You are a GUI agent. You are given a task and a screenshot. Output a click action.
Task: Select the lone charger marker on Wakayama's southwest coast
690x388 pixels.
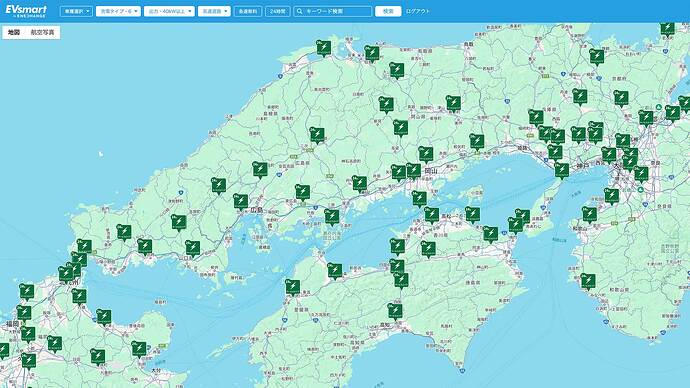(x=588, y=281)
